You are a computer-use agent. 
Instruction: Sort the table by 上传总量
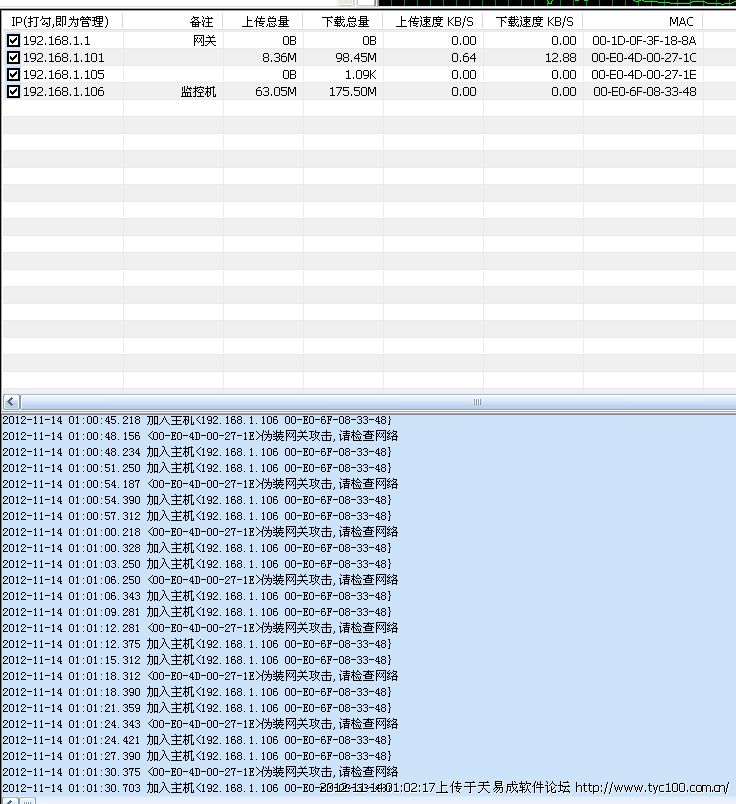pos(265,21)
